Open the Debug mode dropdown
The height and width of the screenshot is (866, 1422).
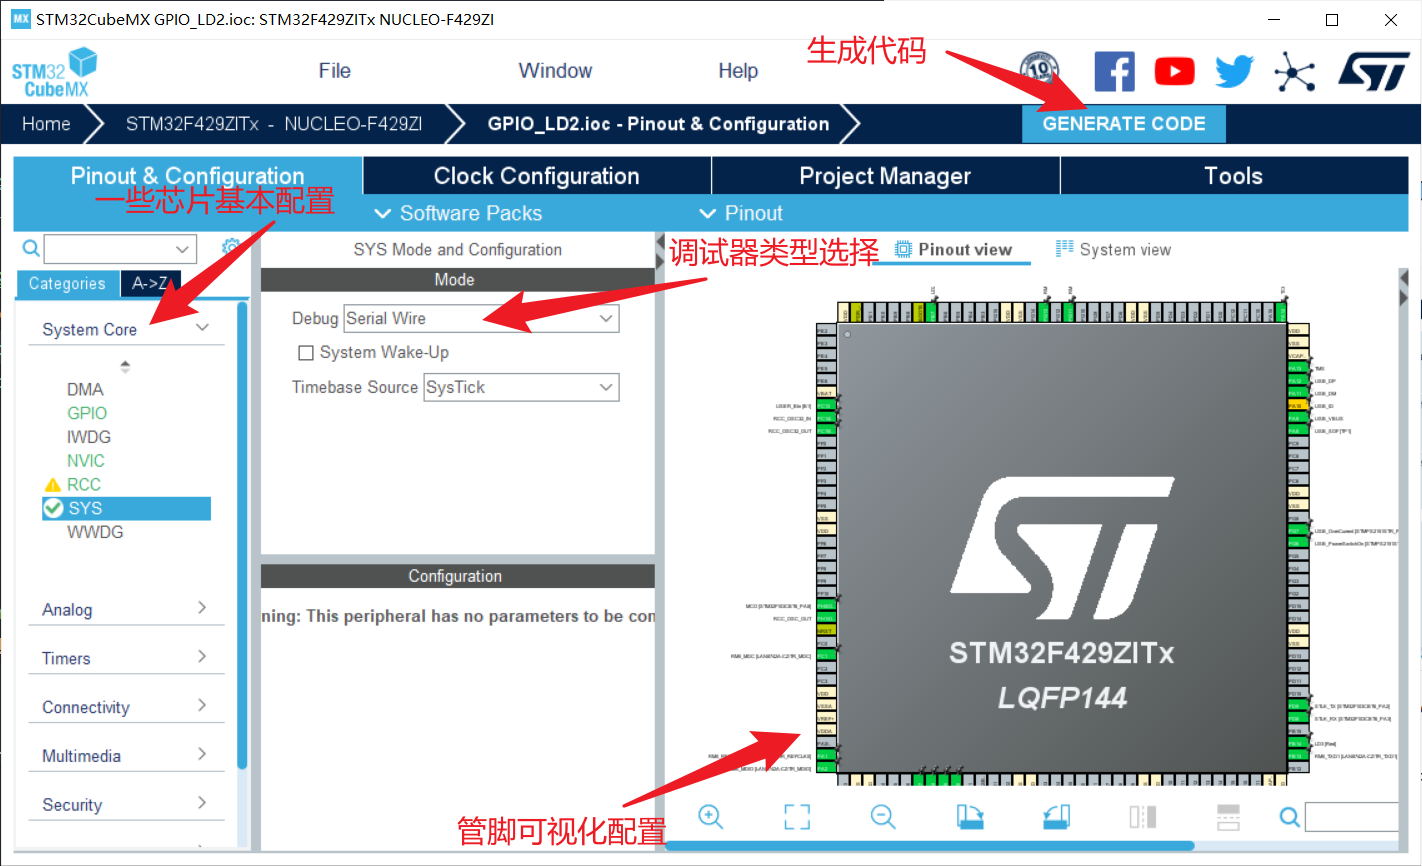[481, 318]
